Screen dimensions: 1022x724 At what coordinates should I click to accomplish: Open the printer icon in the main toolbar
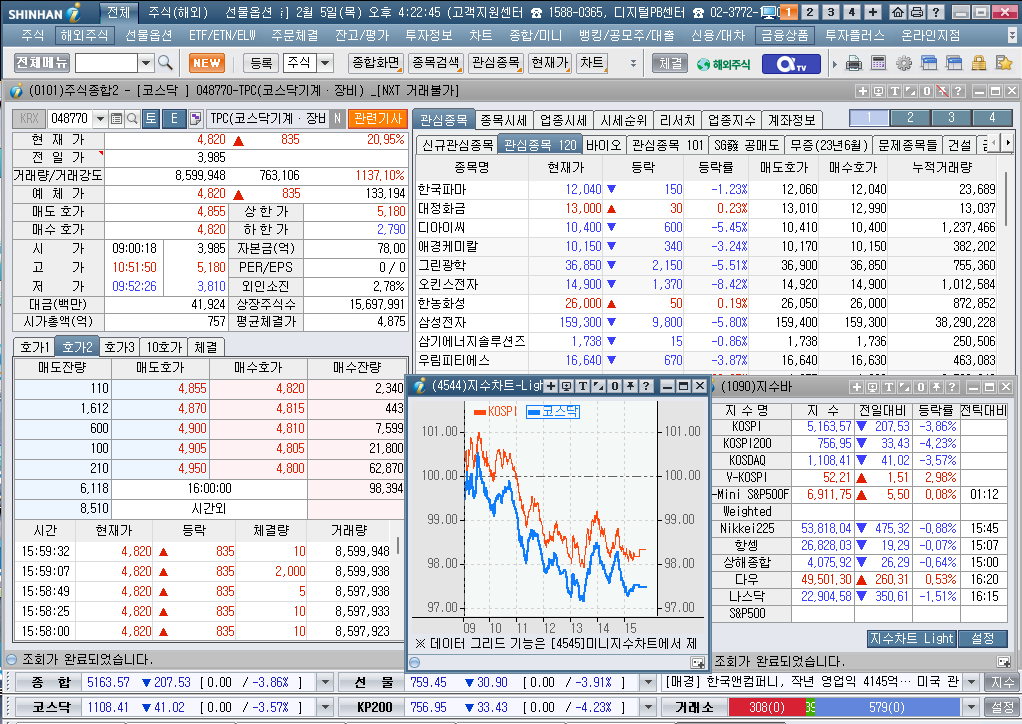854,63
